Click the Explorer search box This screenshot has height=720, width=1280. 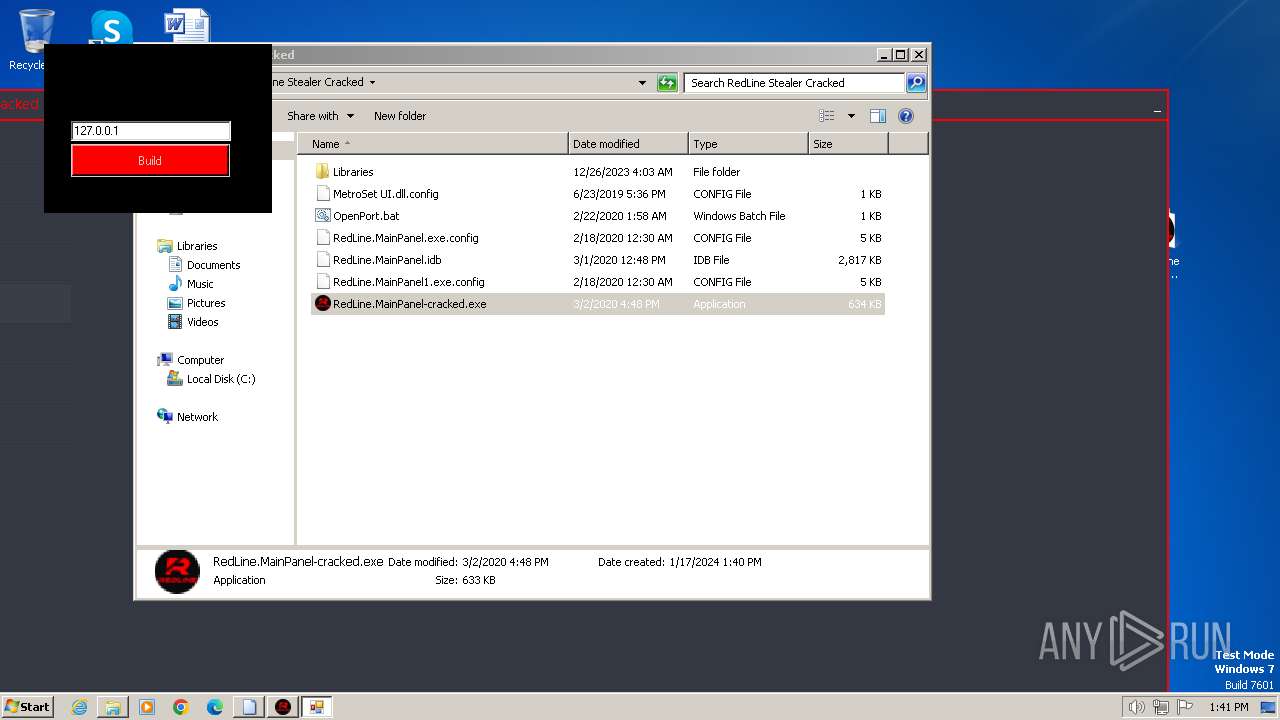point(795,83)
